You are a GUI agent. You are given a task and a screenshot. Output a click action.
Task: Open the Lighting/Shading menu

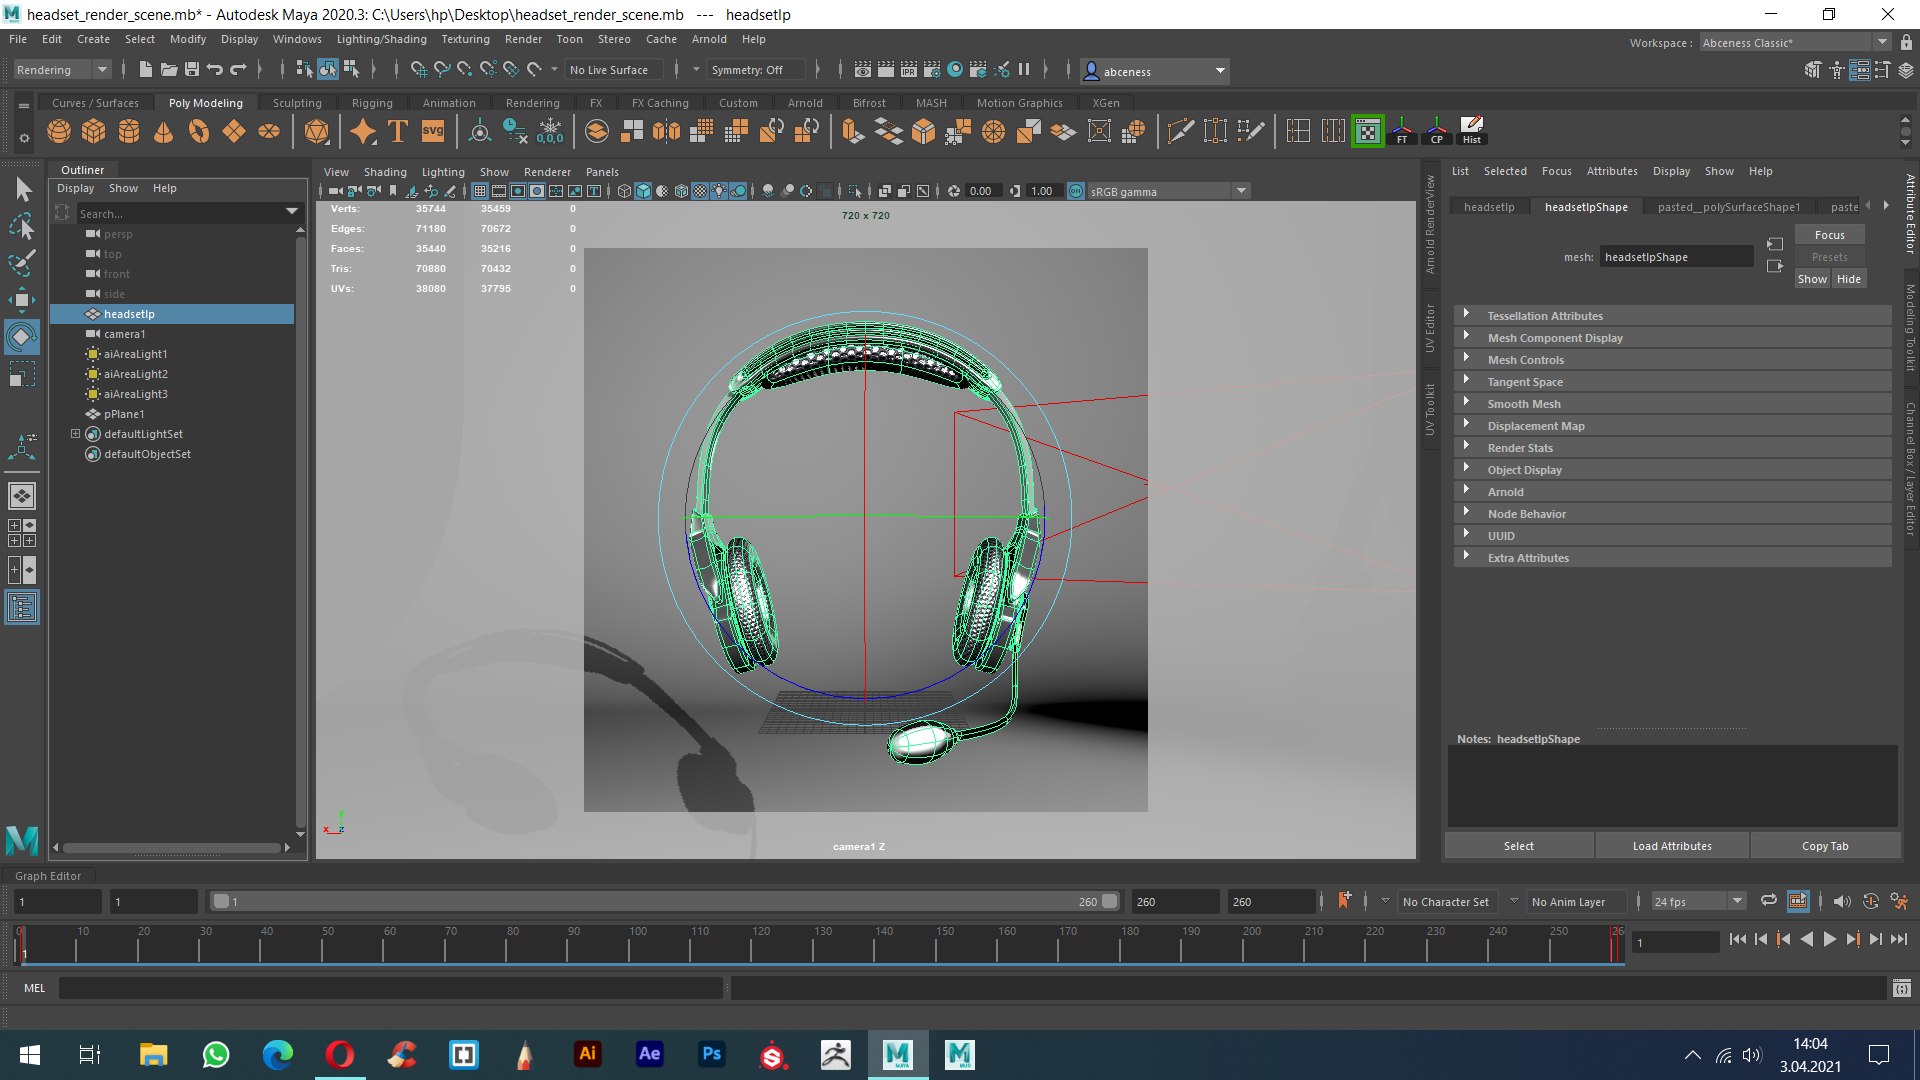point(381,39)
